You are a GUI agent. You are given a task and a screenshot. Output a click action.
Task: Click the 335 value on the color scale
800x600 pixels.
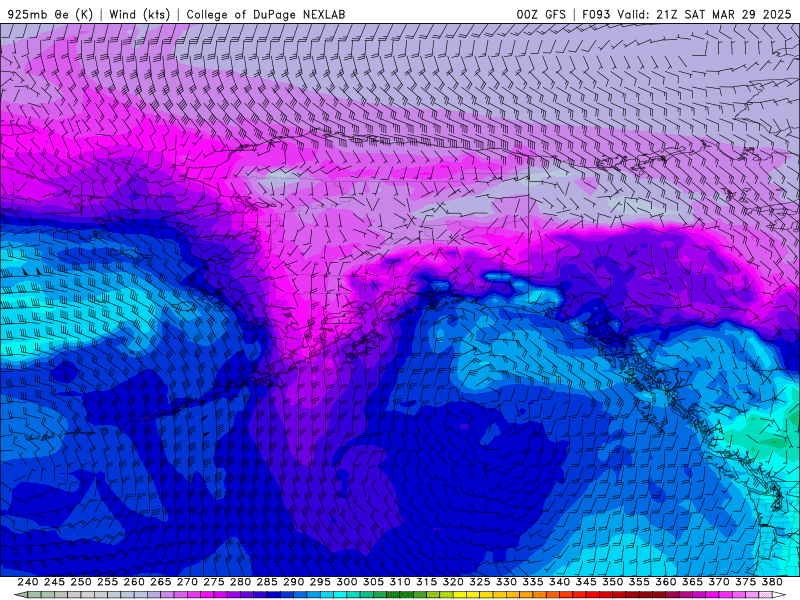533,582
